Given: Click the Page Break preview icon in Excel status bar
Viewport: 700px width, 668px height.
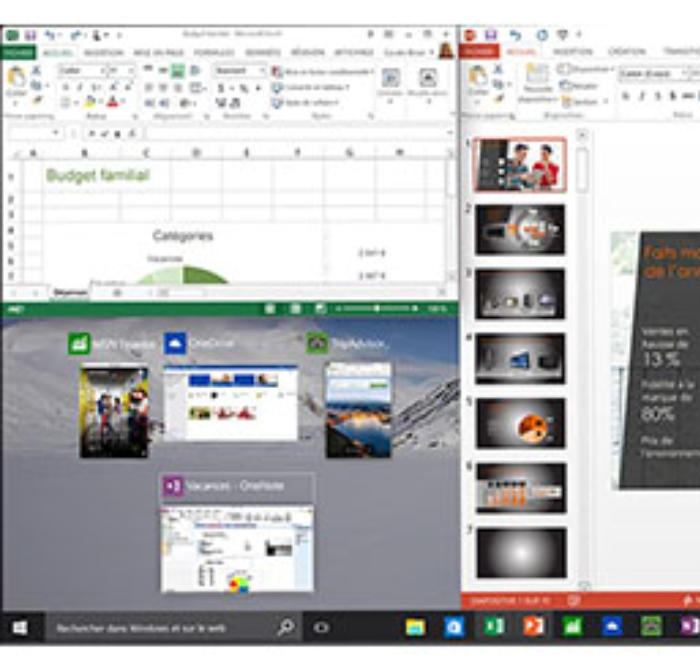Looking at the screenshot, I should coord(320,309).
